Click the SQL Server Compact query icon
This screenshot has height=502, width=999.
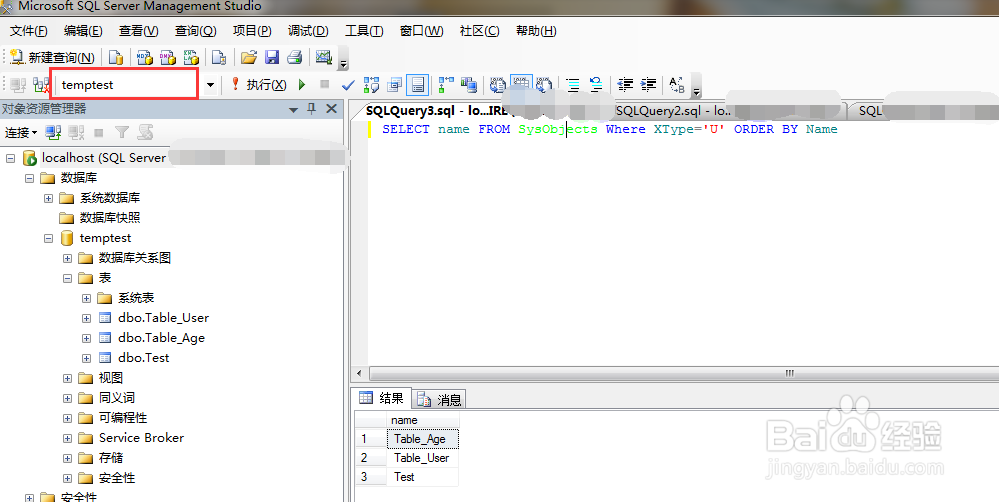pyautogui.click(x=219, y=57)
